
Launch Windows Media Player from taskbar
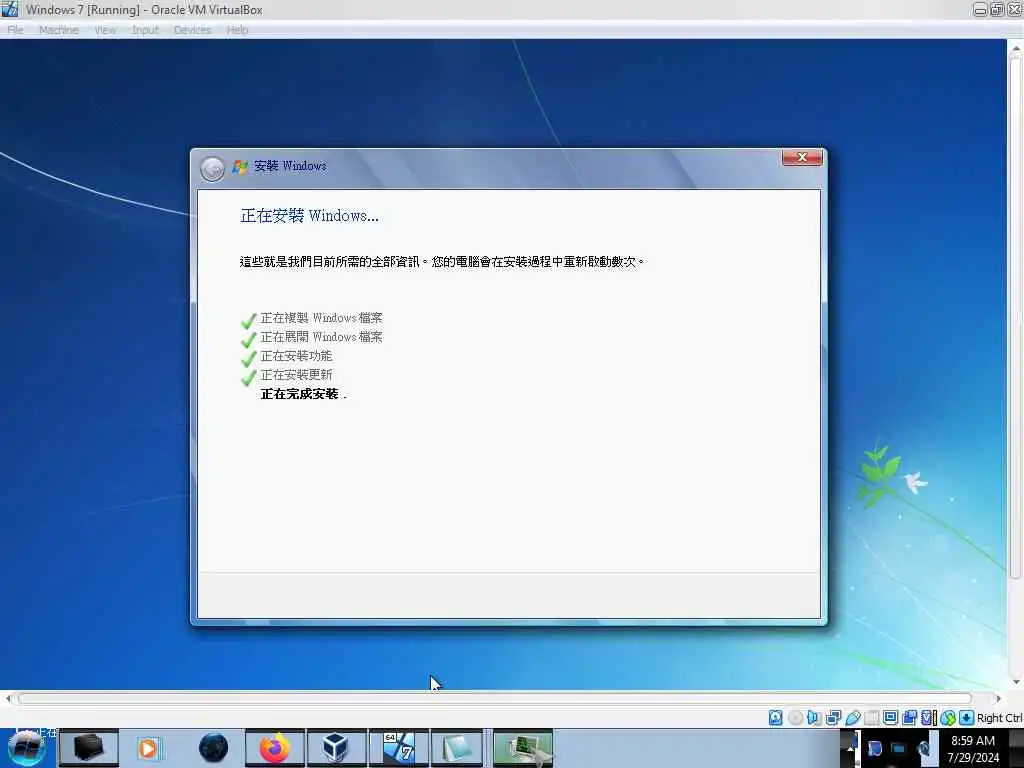tap(149, 748)
